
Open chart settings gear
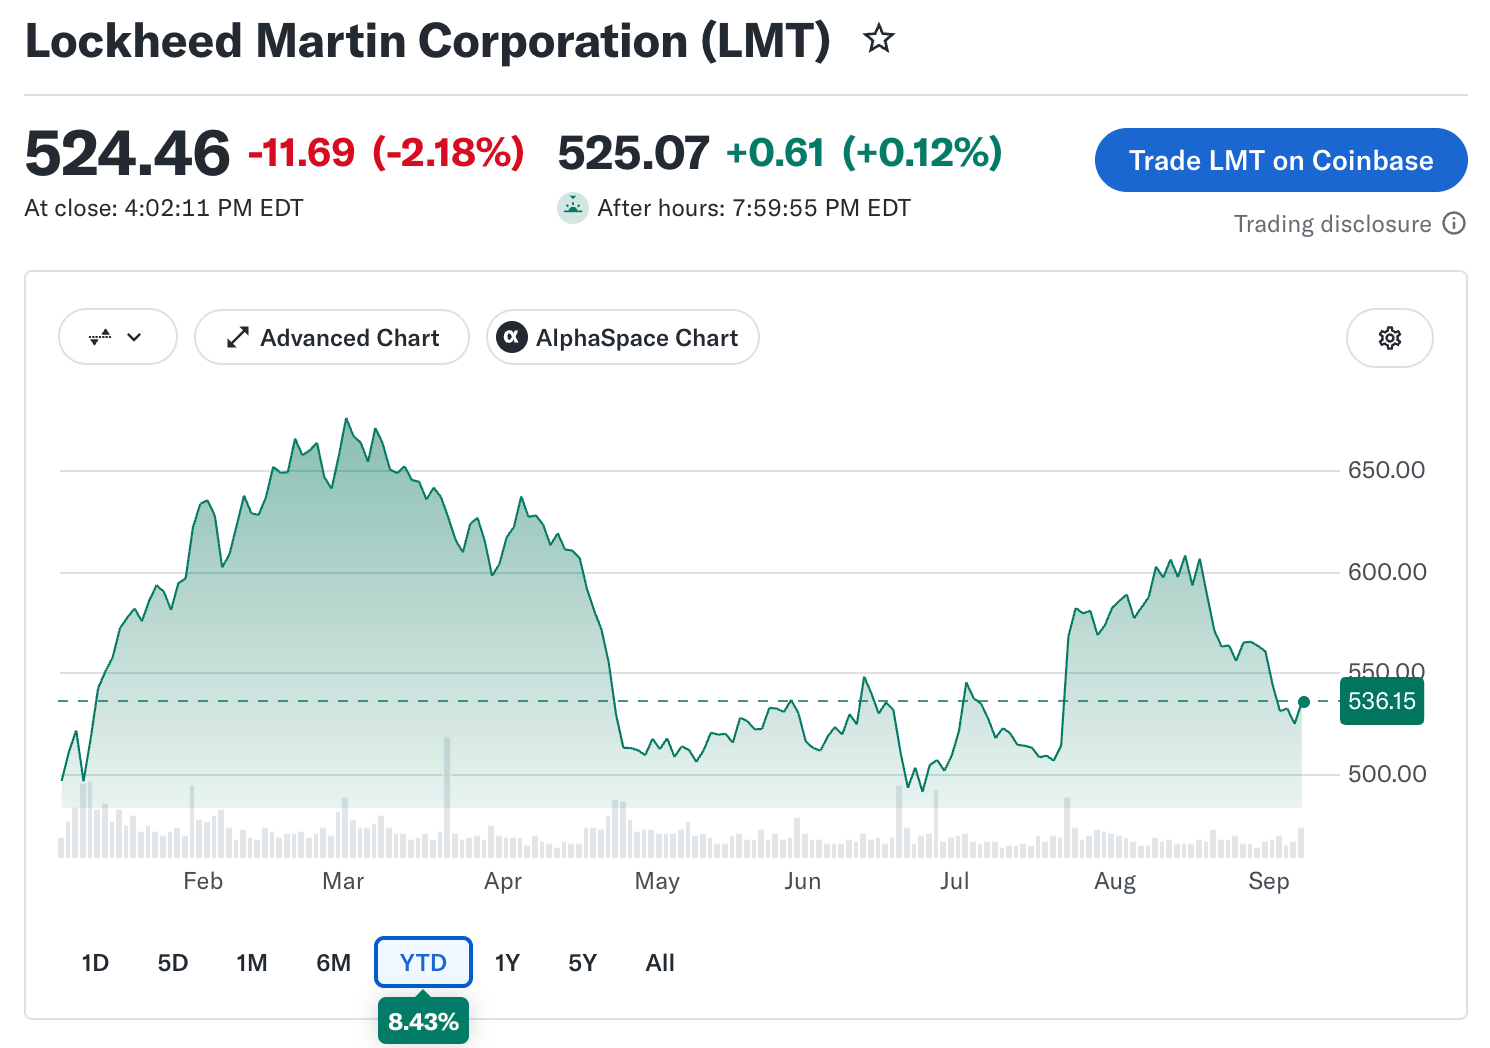tap(1390, 338)
